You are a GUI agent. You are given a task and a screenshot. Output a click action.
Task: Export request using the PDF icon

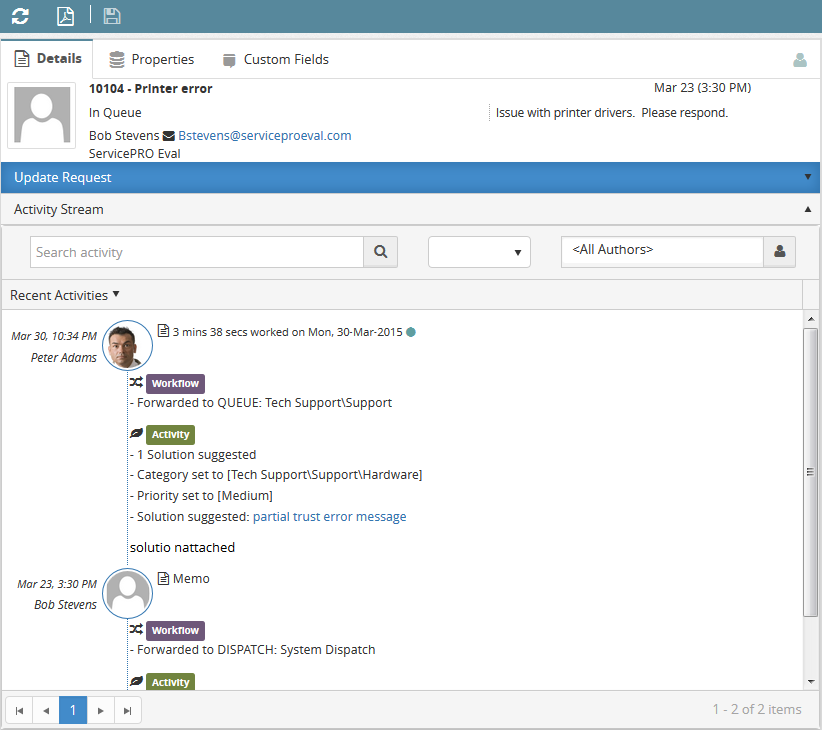[65, 16]
